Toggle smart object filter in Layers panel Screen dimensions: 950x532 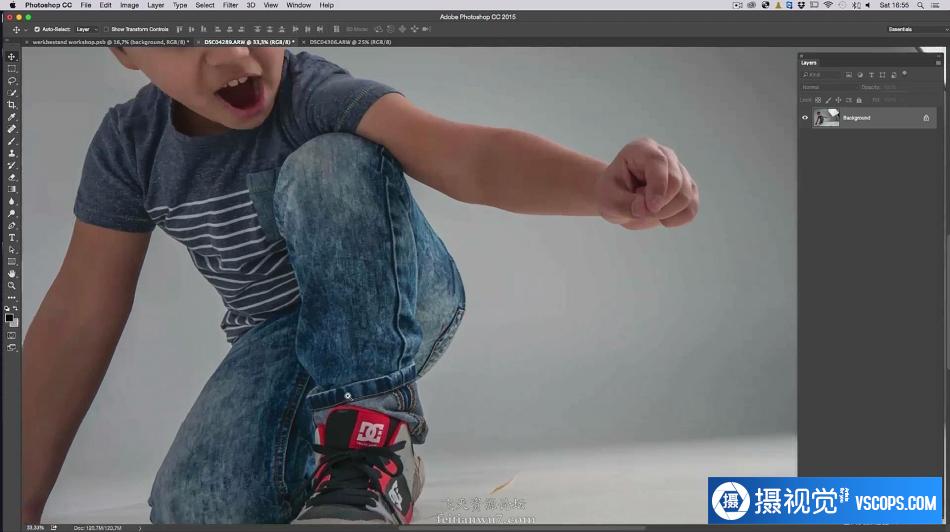click(894, 75)
